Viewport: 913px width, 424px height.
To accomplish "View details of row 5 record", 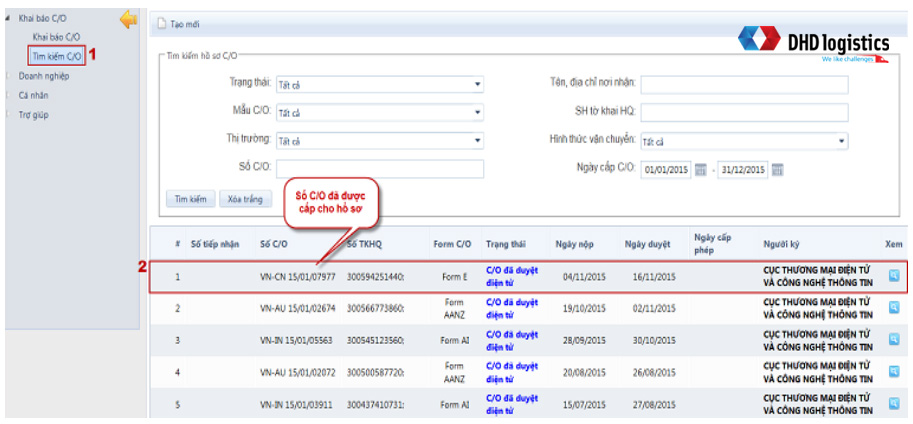I will [x=894, y=404].
